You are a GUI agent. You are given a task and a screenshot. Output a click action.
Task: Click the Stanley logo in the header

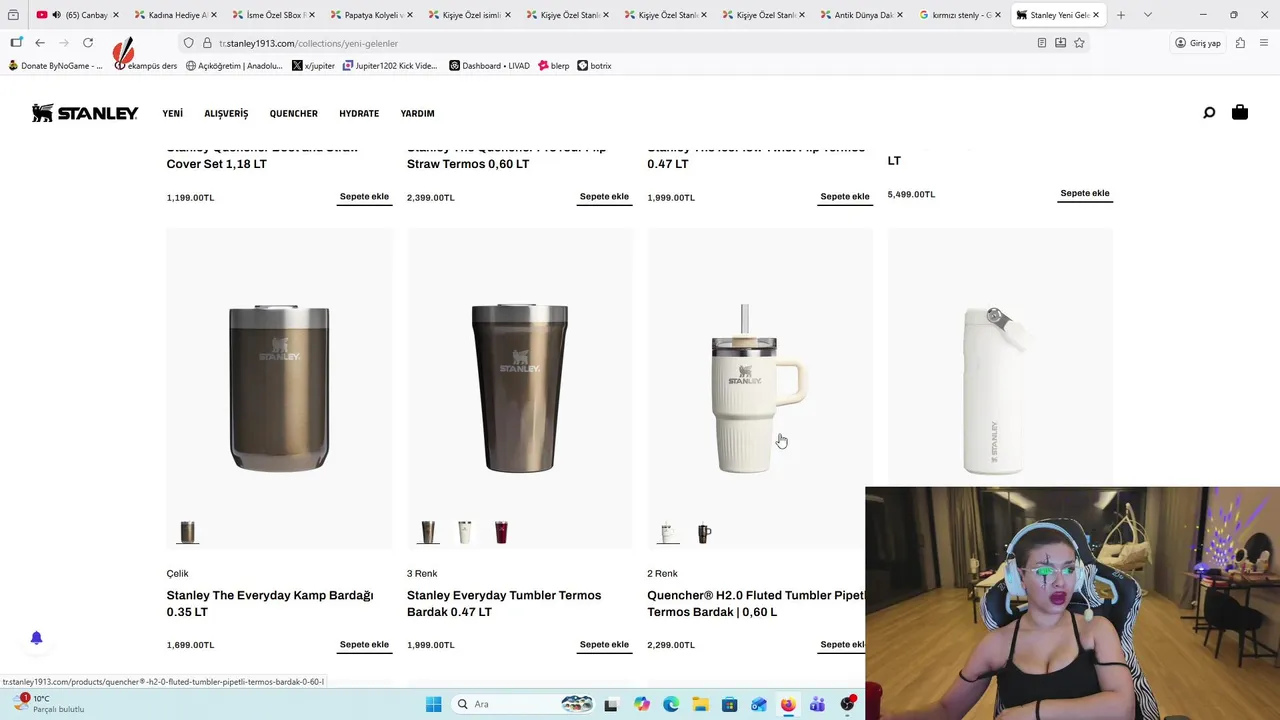point(85,113)
